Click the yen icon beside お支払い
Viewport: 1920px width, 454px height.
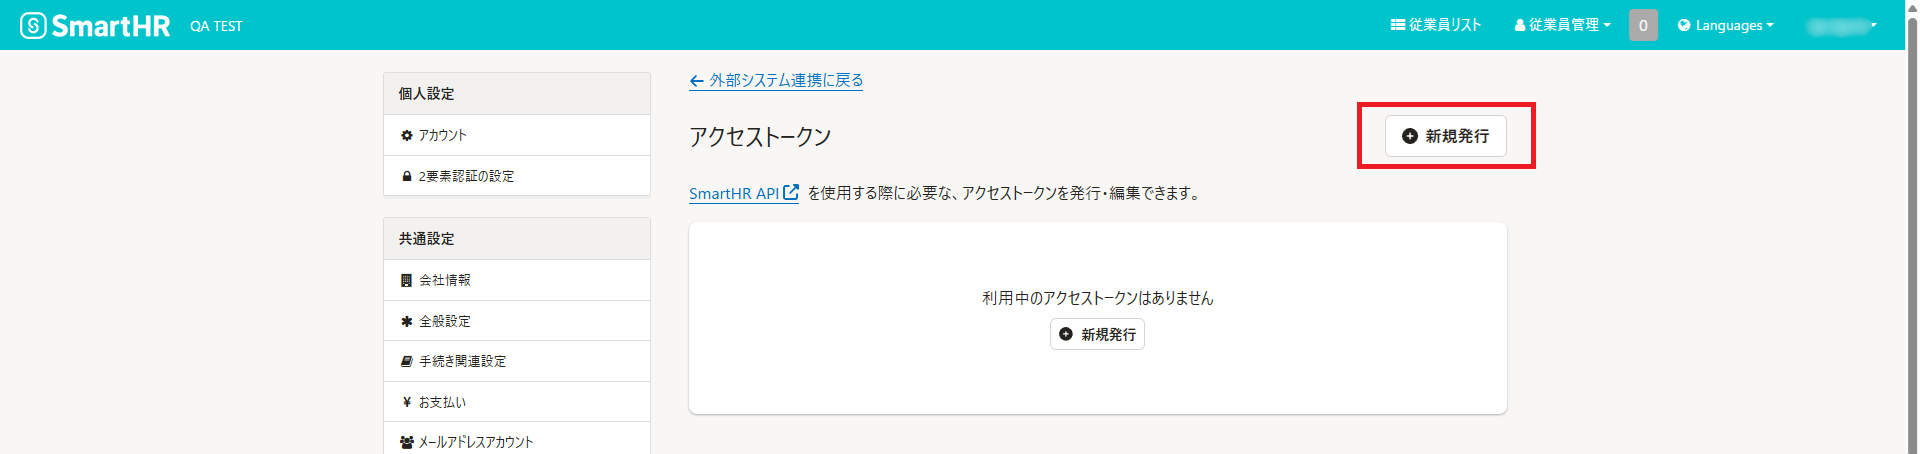[x=407, y=402]
